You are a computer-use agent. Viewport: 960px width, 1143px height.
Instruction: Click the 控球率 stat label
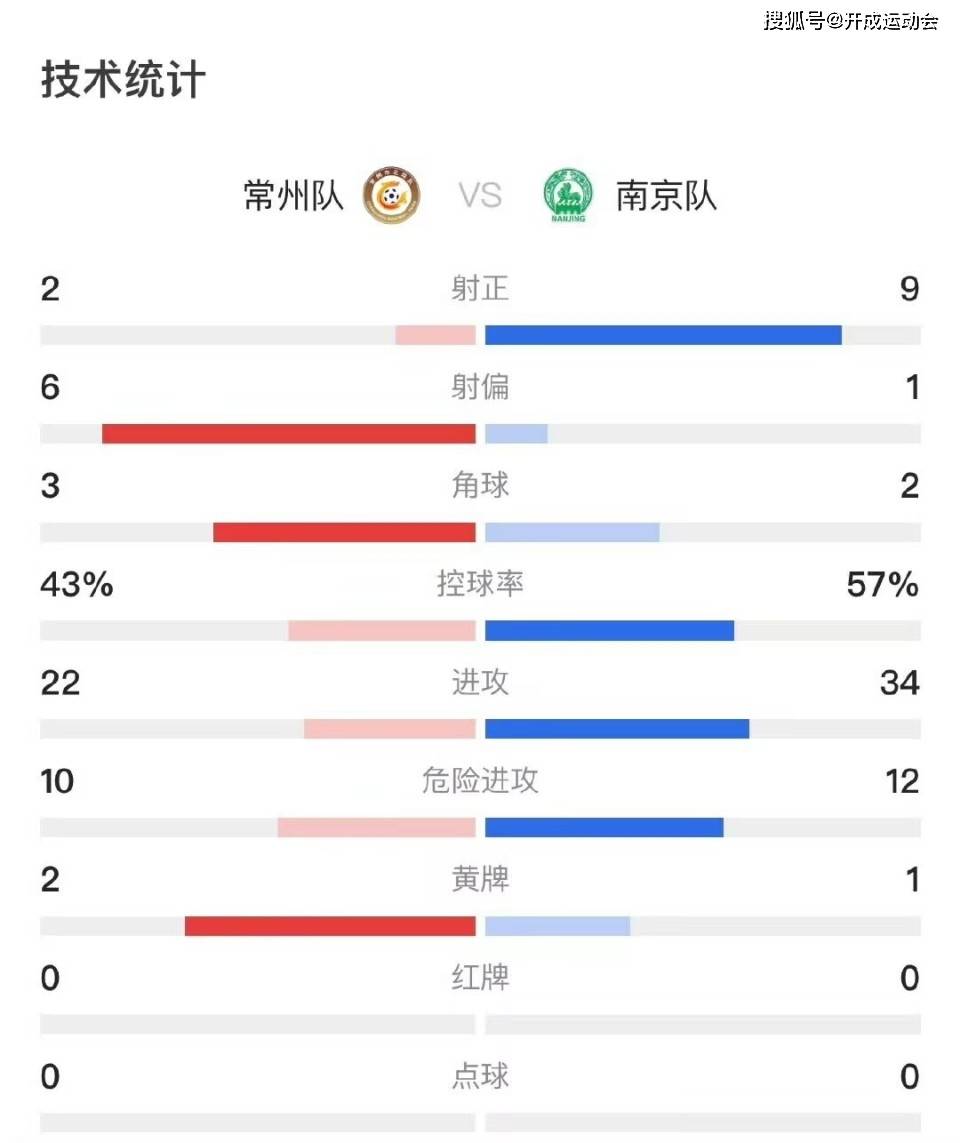480,584
